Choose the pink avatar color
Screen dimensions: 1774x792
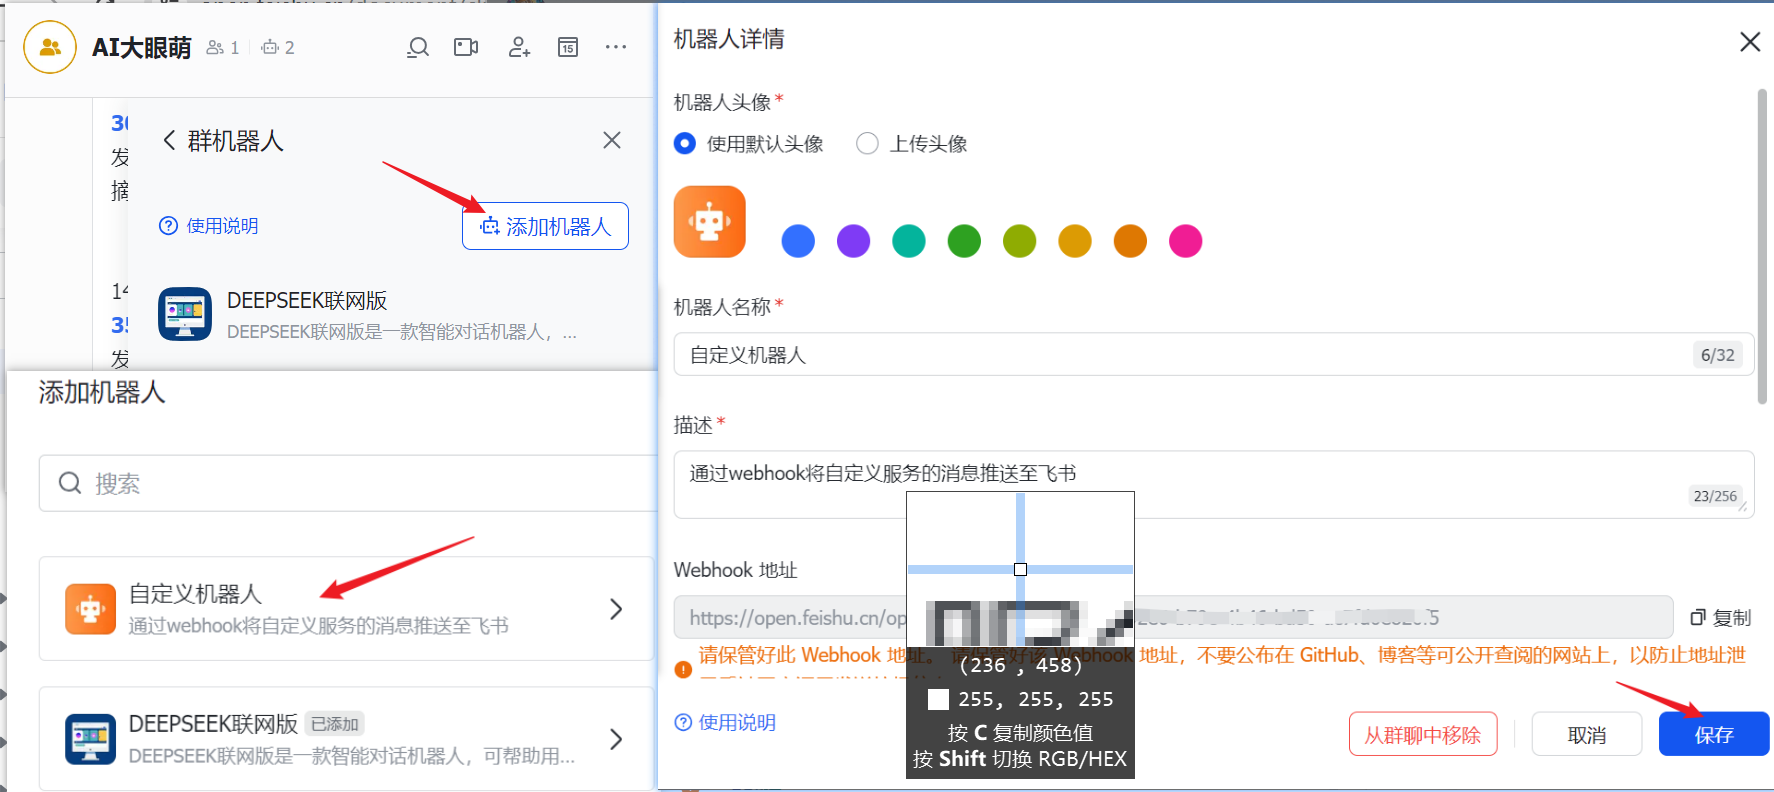1186,241
